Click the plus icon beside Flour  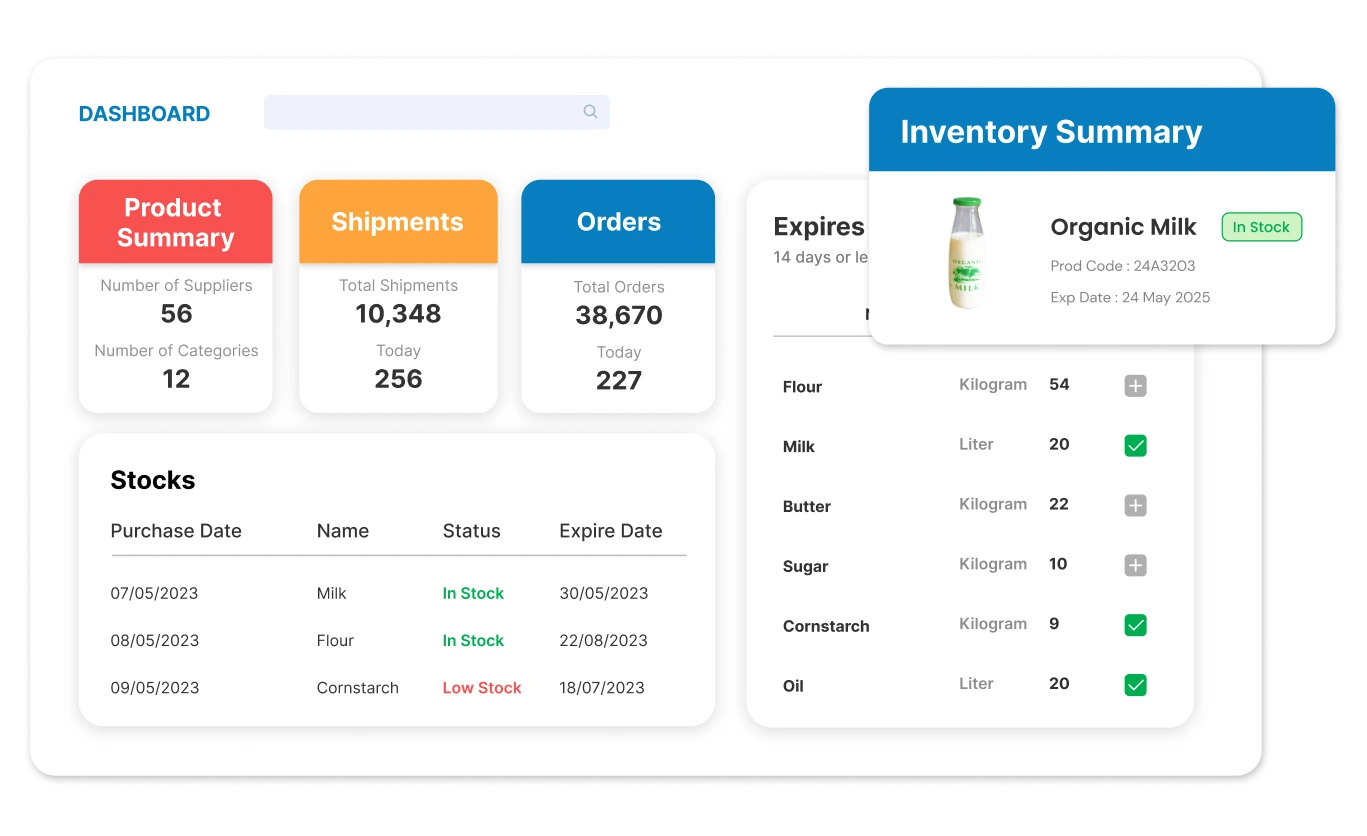coord(1135,386)
